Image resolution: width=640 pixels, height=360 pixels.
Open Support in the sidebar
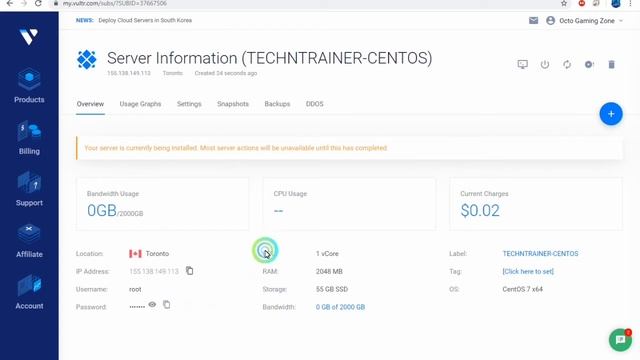[29, 189]
